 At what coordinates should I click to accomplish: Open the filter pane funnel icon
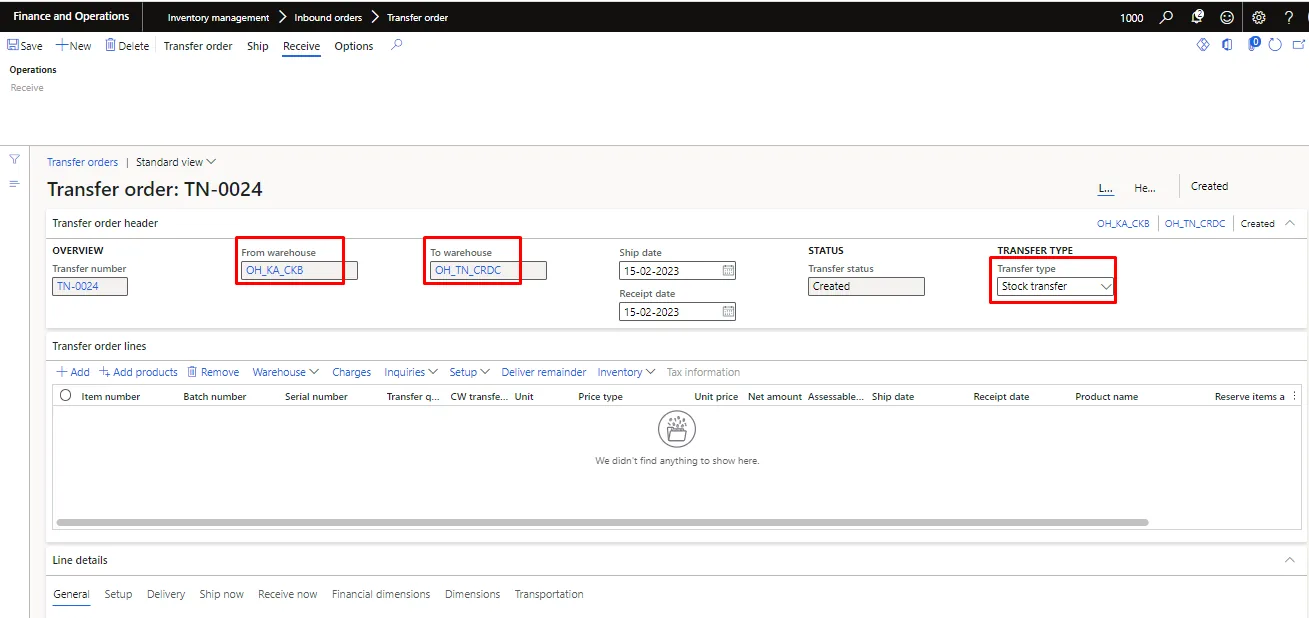(x=14, y=159)
